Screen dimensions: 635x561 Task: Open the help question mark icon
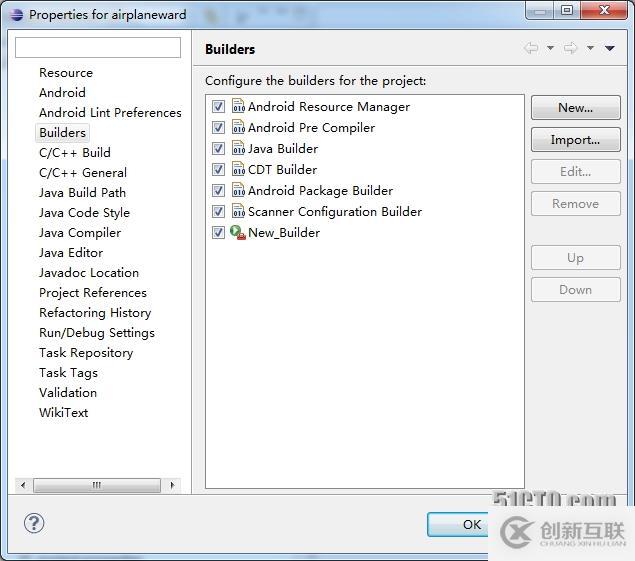(x=34, y=523)
